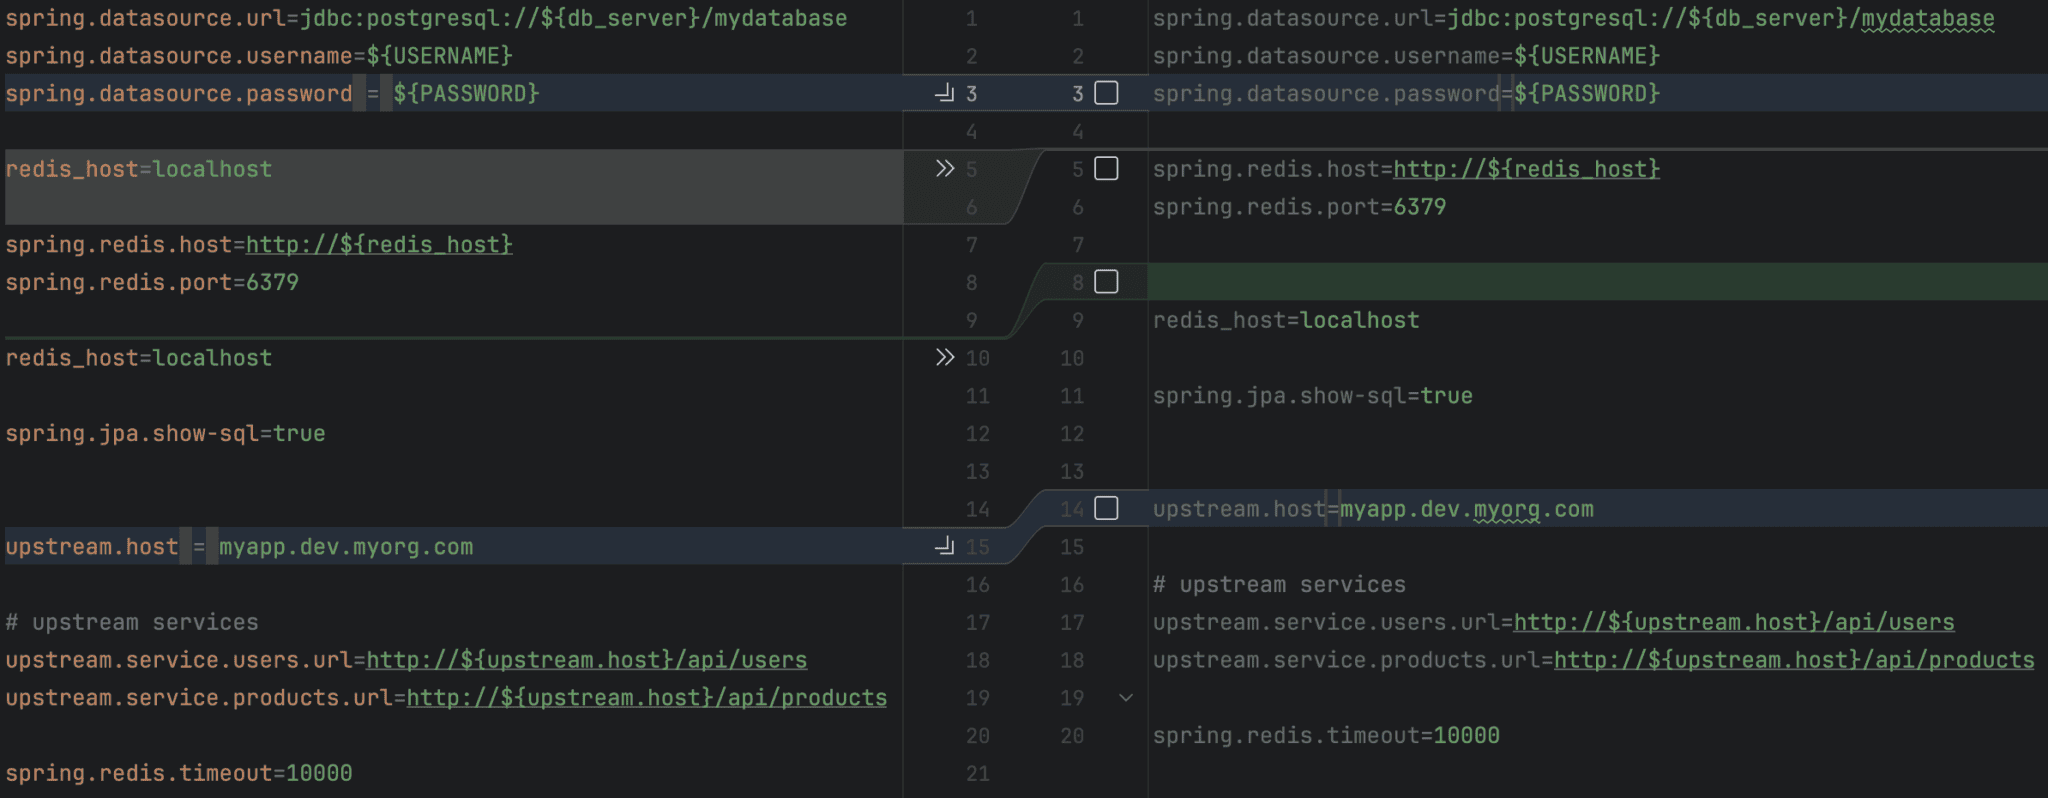Viewport: 2048px width, 798px height.
Task: Open the api/products URL in left pane
Action: coord(646,698)
